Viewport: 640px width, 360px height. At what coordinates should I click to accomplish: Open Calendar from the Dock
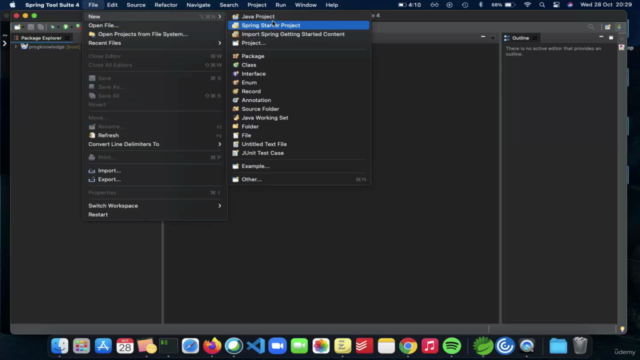pyautogui.click(x=125, y=346)
